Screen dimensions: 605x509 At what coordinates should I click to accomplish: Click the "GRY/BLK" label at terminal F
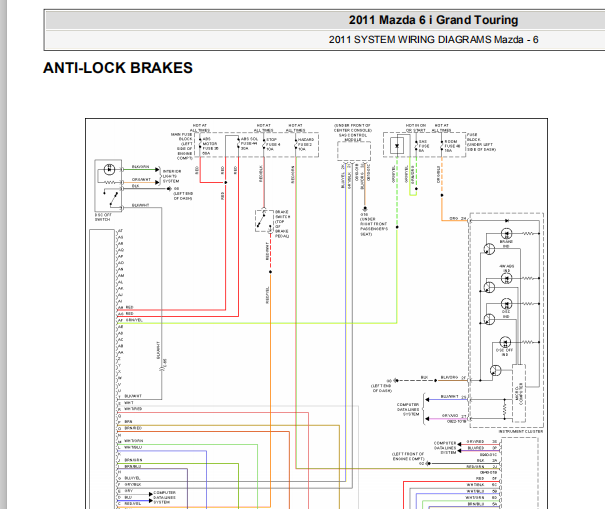coord(133,484)
